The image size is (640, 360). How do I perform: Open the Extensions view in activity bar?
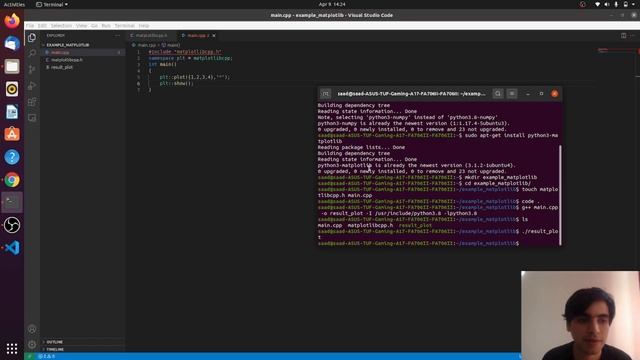[32, 102]
